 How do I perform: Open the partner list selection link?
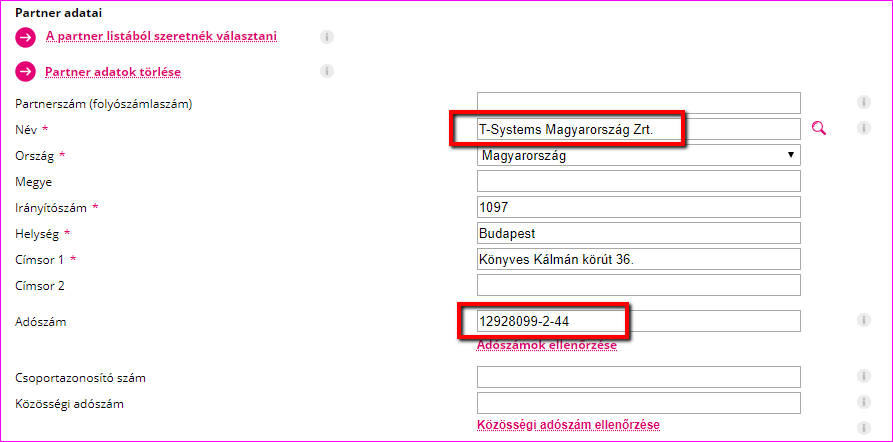tap(161, 36)
